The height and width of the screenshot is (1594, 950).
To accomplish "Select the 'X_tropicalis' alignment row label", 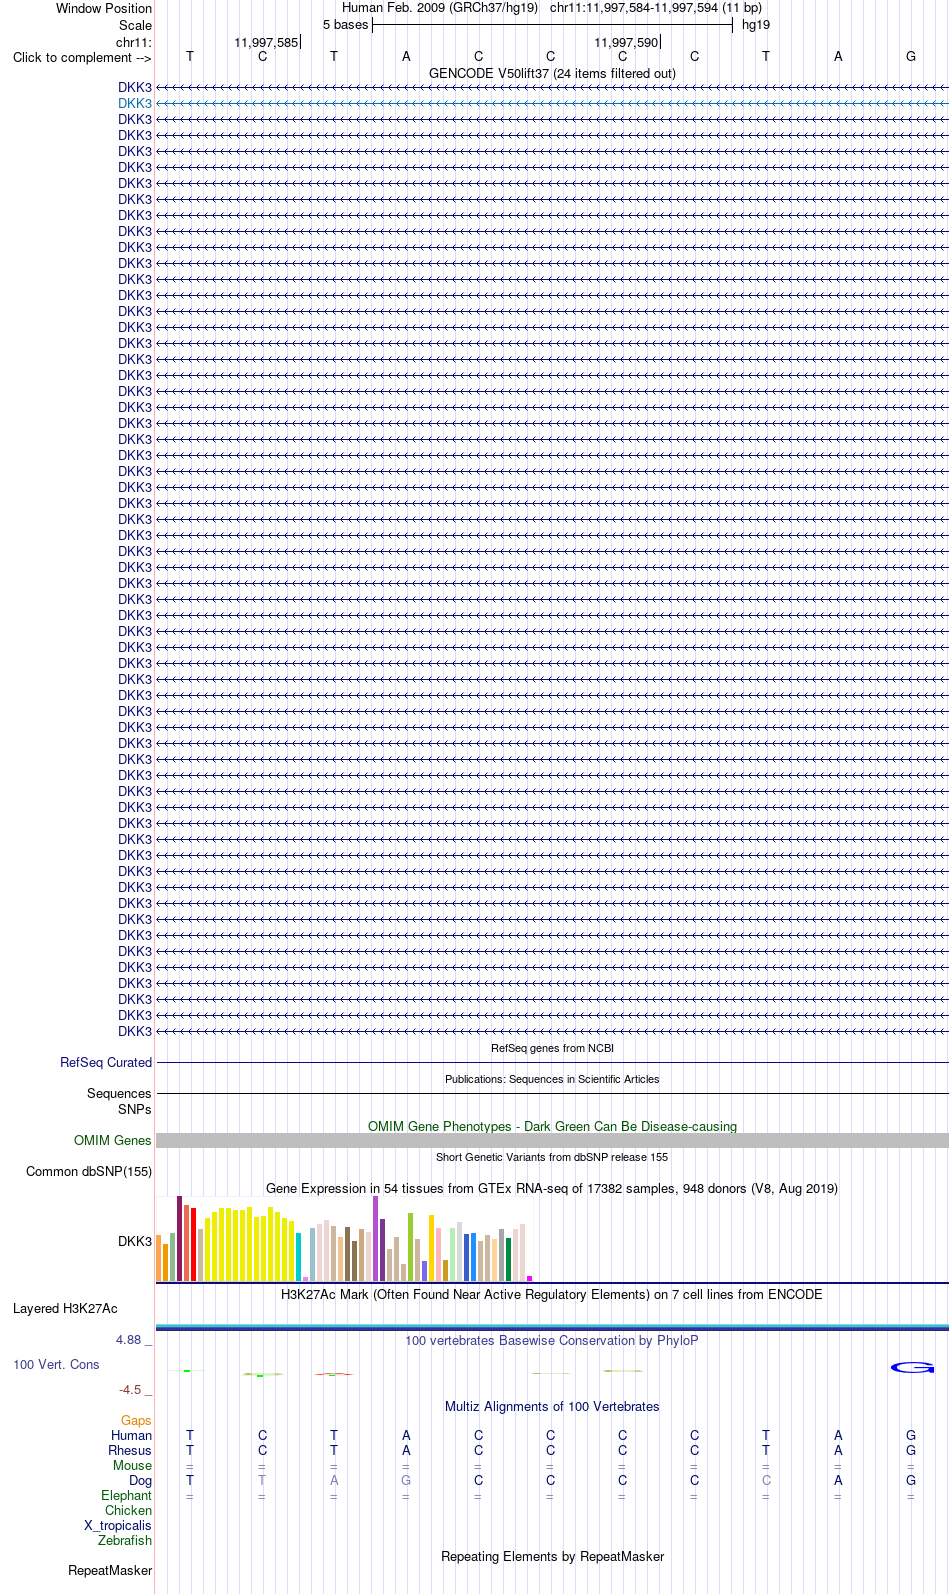I will coord(118,1525).
